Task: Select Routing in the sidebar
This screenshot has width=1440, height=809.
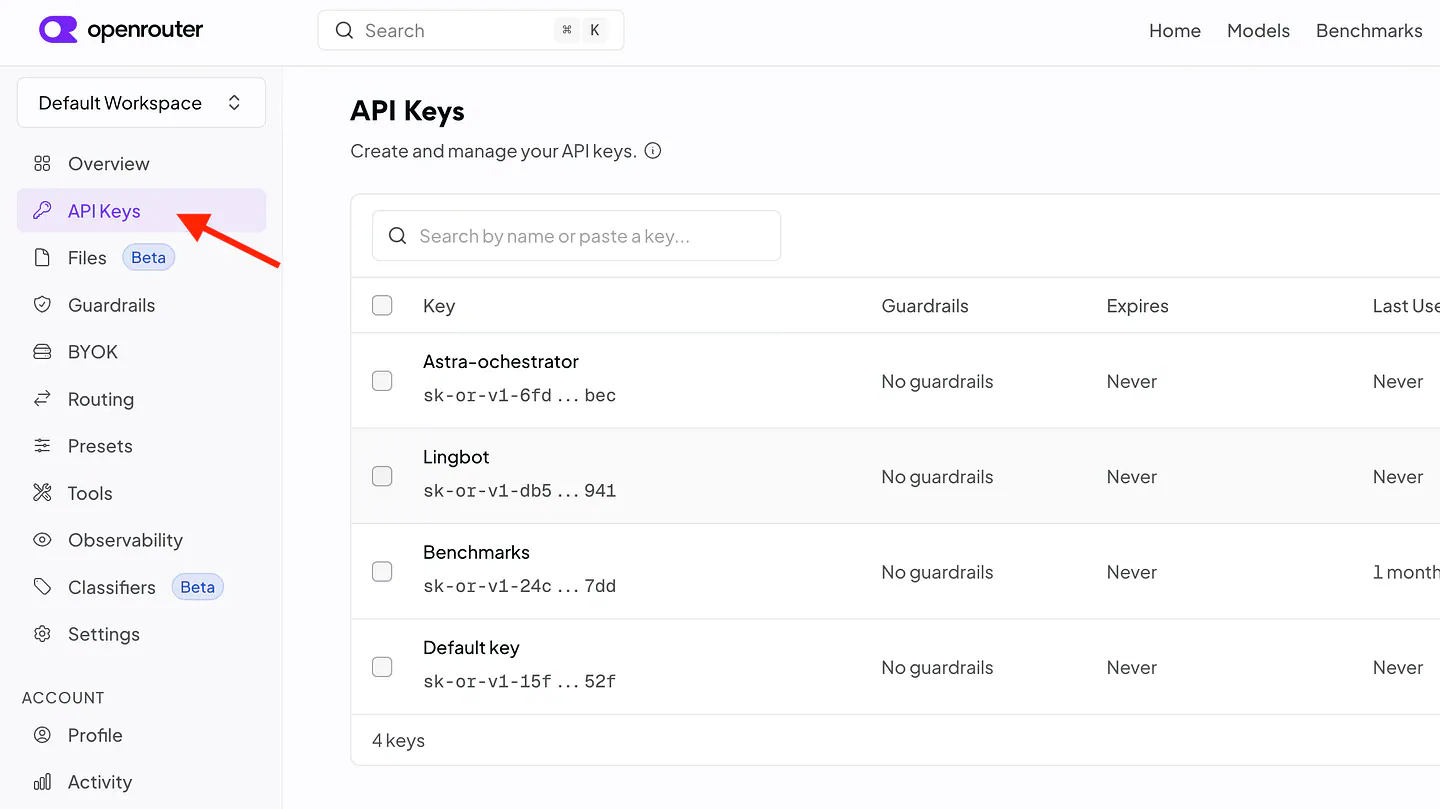Action: (x=141, y=399)
